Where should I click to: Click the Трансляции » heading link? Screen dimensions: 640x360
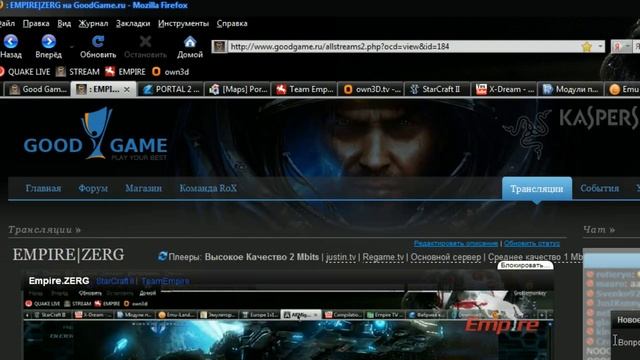click(x=44, y=230)
